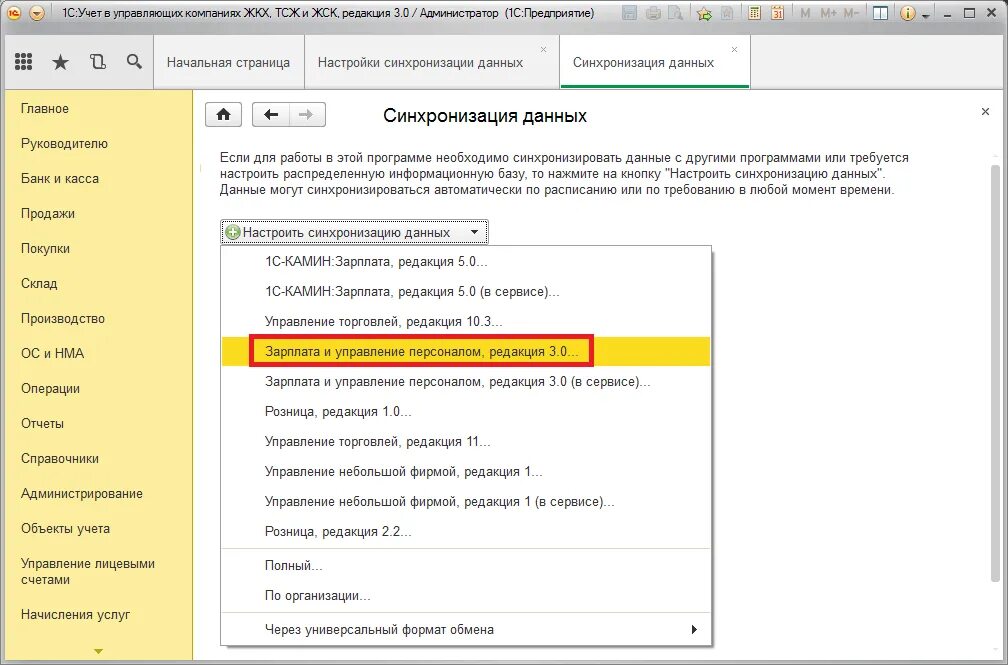Image resolution: width=1008 pixels, height=665 pixels.
Task: Open Склад section
Action: (39, 284)
